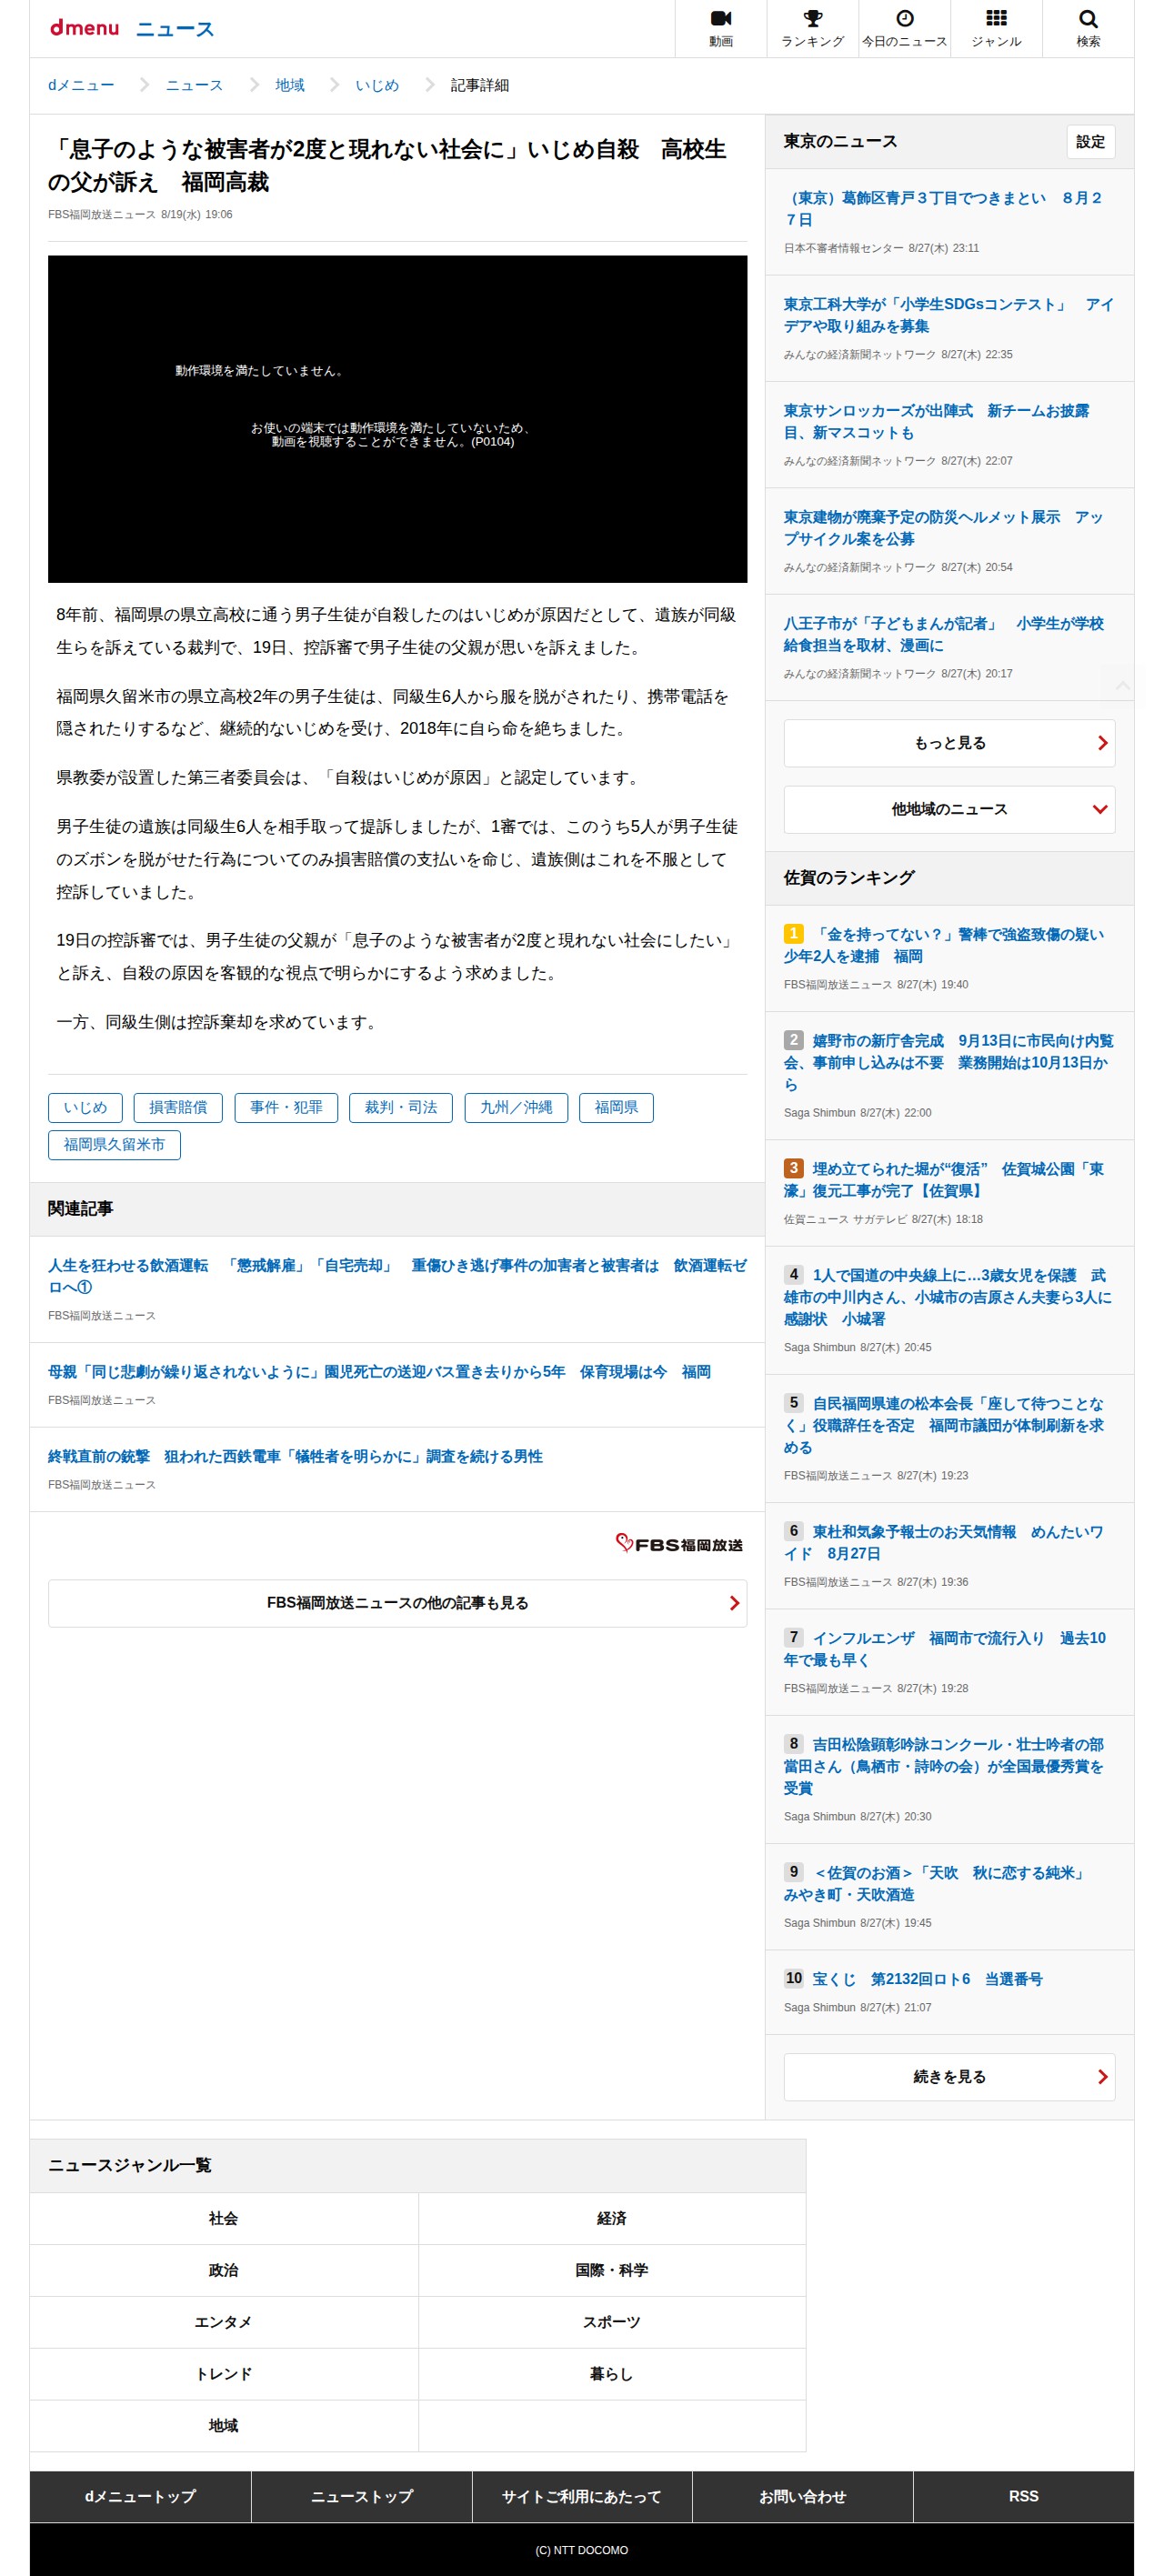Viewport: 1164px width, 2576px height.
Task: Click the 今日のニュース clock icon
Action: 904,19
